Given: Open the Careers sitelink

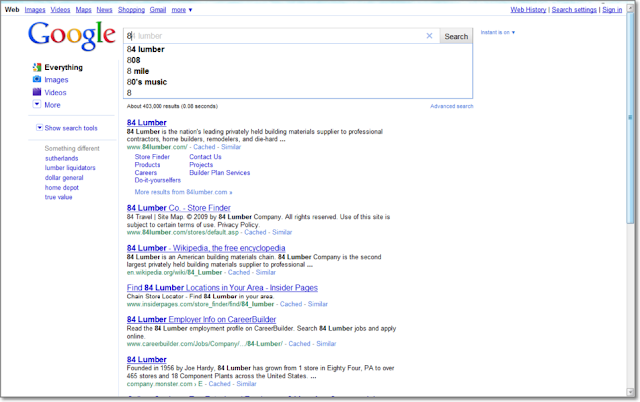Looking at the screenshot, I should (x=146, y=173).
